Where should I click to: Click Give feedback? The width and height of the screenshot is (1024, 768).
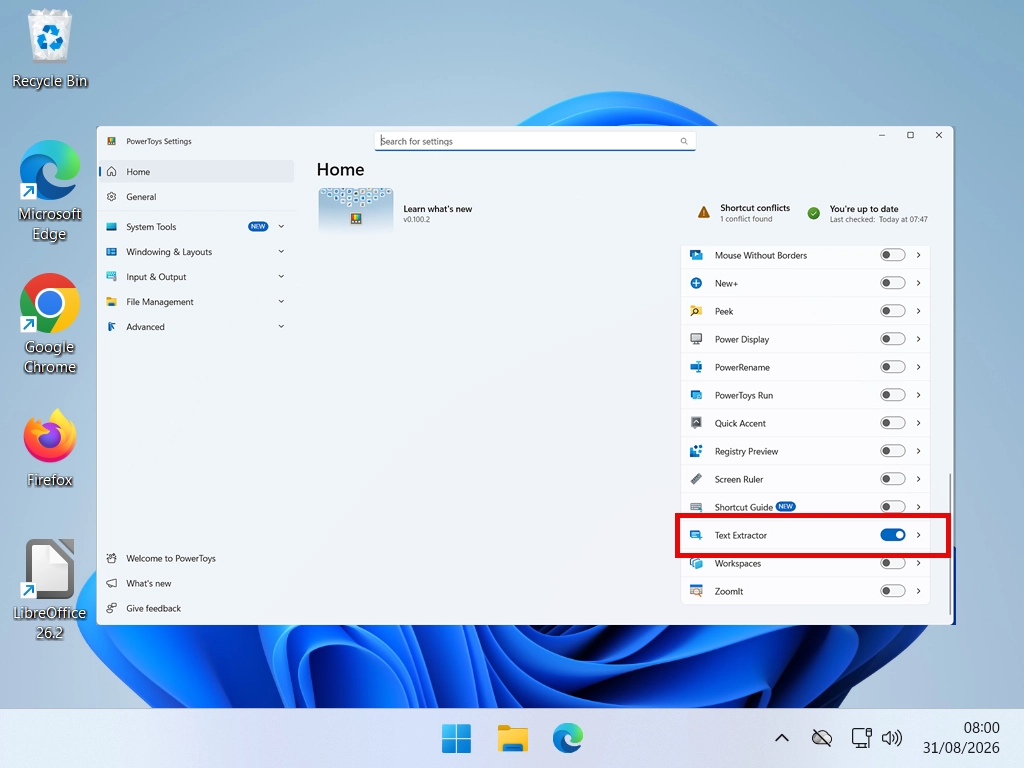[197, 609]
